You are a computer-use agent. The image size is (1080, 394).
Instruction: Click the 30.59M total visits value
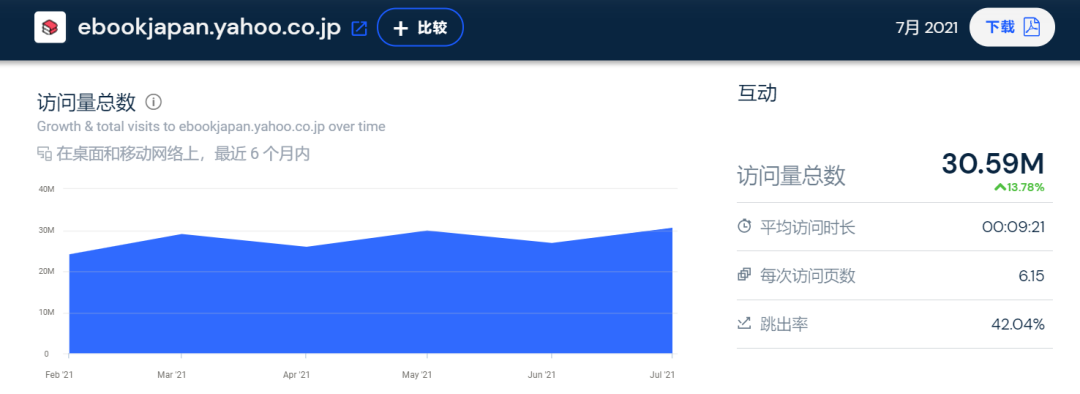[993, 164]
